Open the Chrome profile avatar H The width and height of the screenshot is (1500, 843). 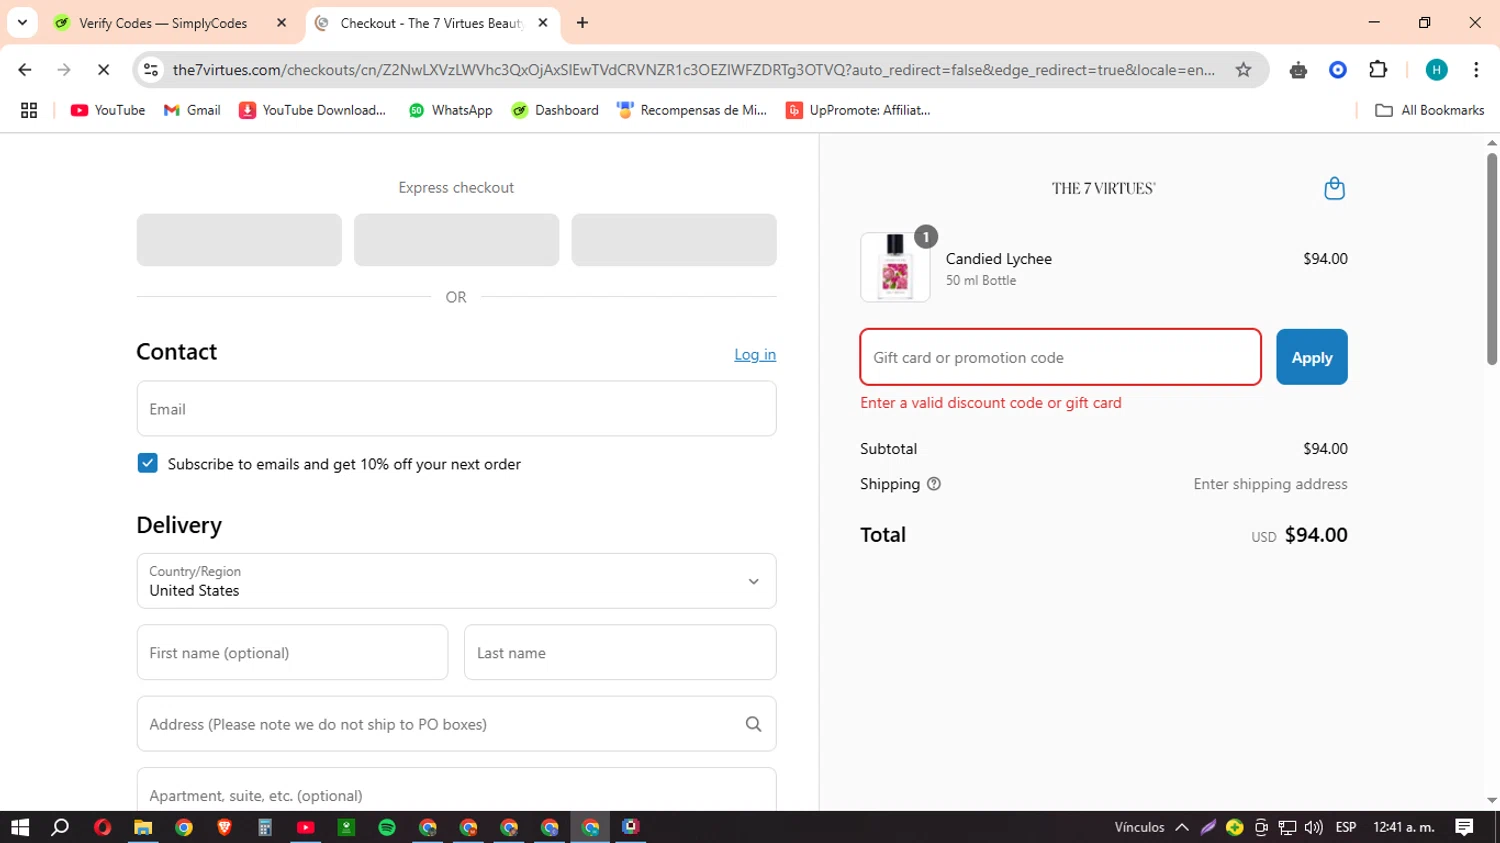click(1436, 70)
